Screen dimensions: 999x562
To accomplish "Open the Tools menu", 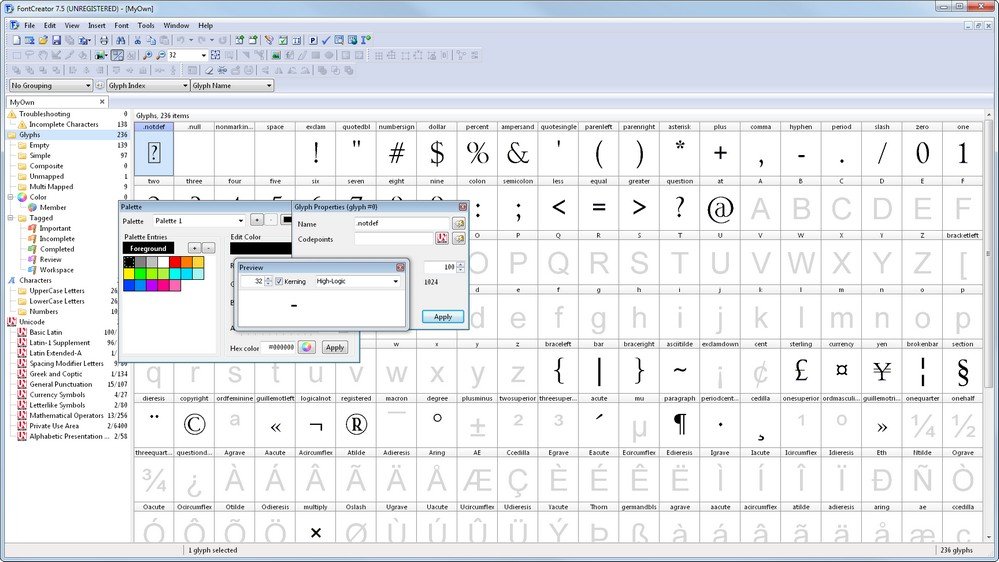I will pos(146,25).
